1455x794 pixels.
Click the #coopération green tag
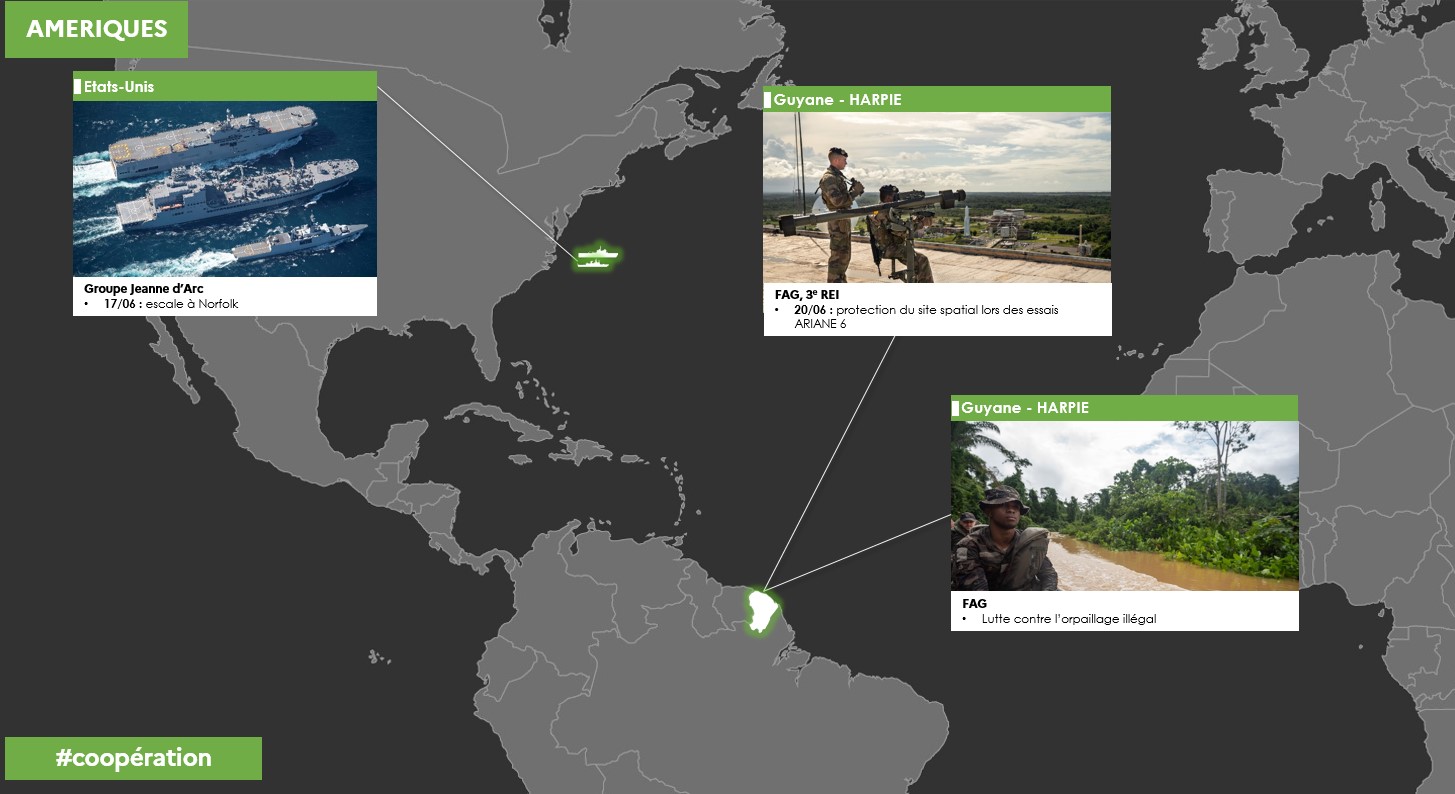point(133,758)
